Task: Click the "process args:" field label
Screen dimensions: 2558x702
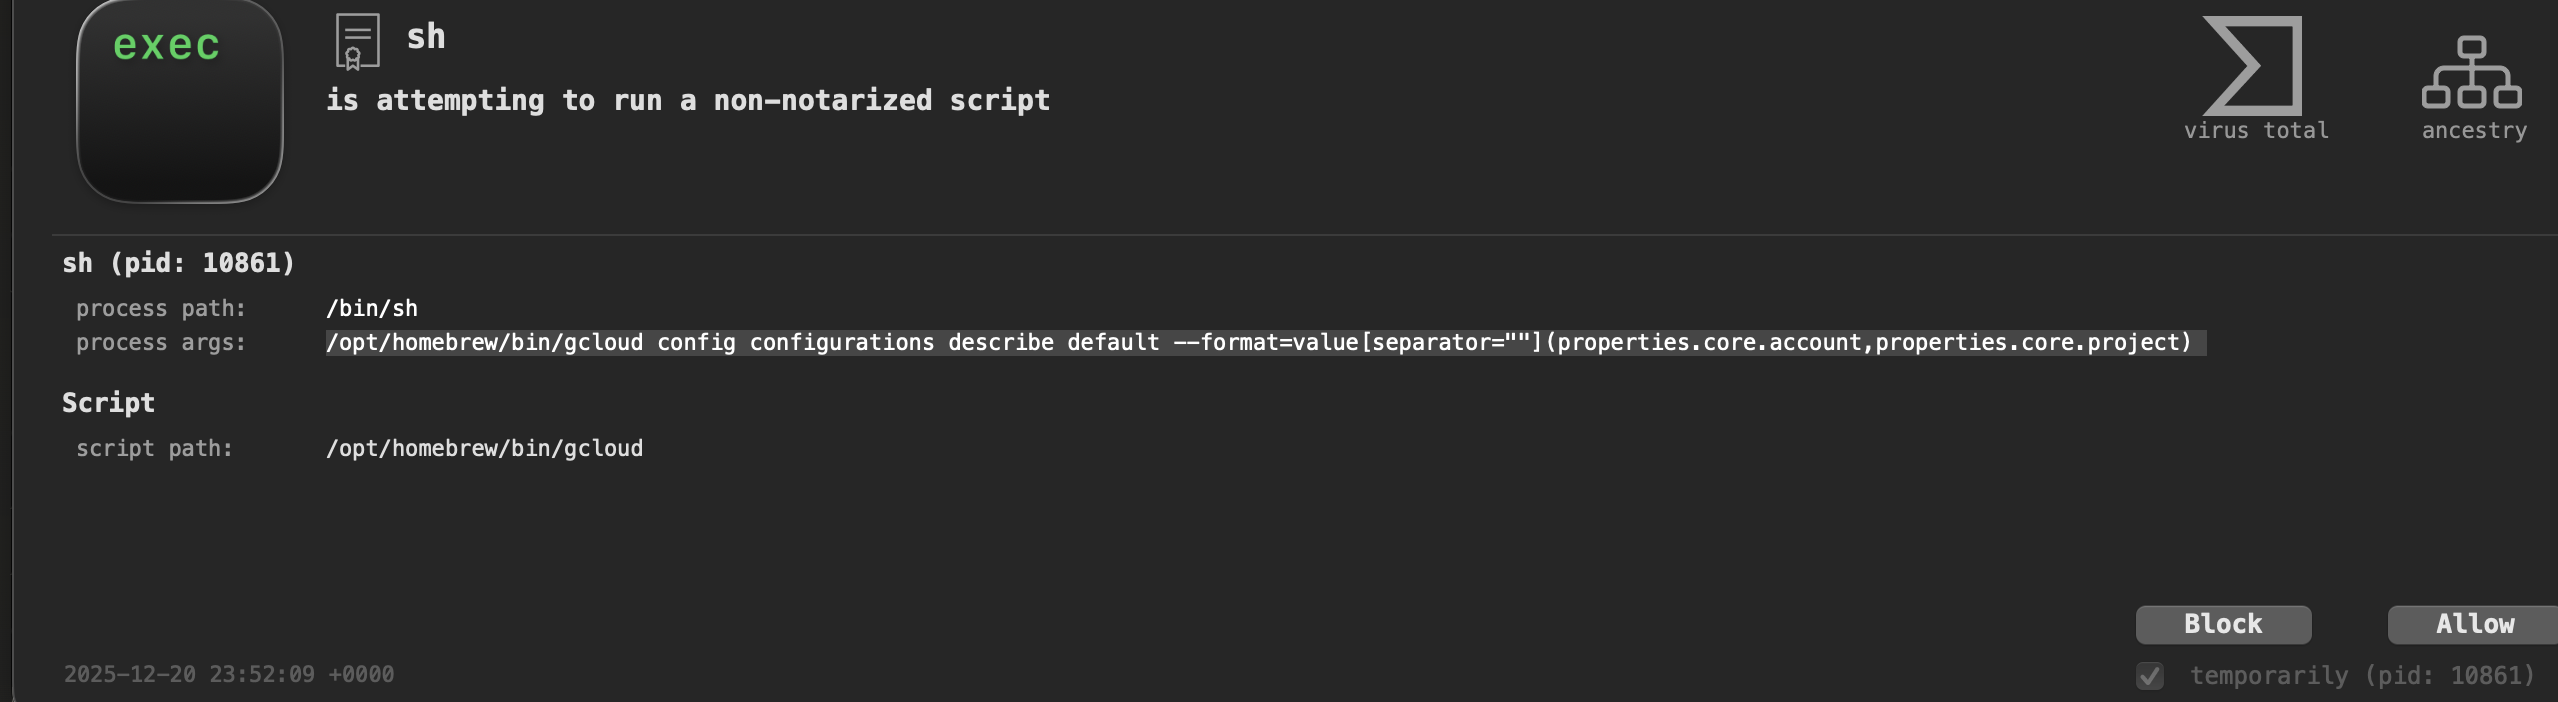Action: click(x=161, y=343)
